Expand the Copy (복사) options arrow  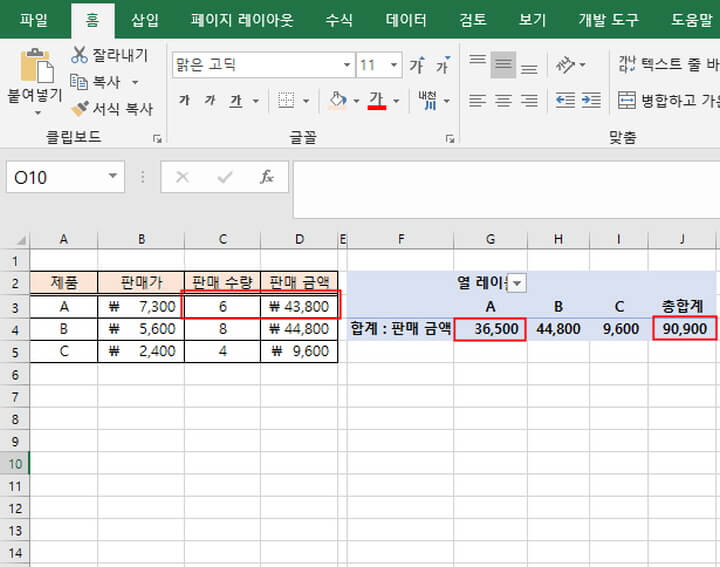tap(135, 83)
